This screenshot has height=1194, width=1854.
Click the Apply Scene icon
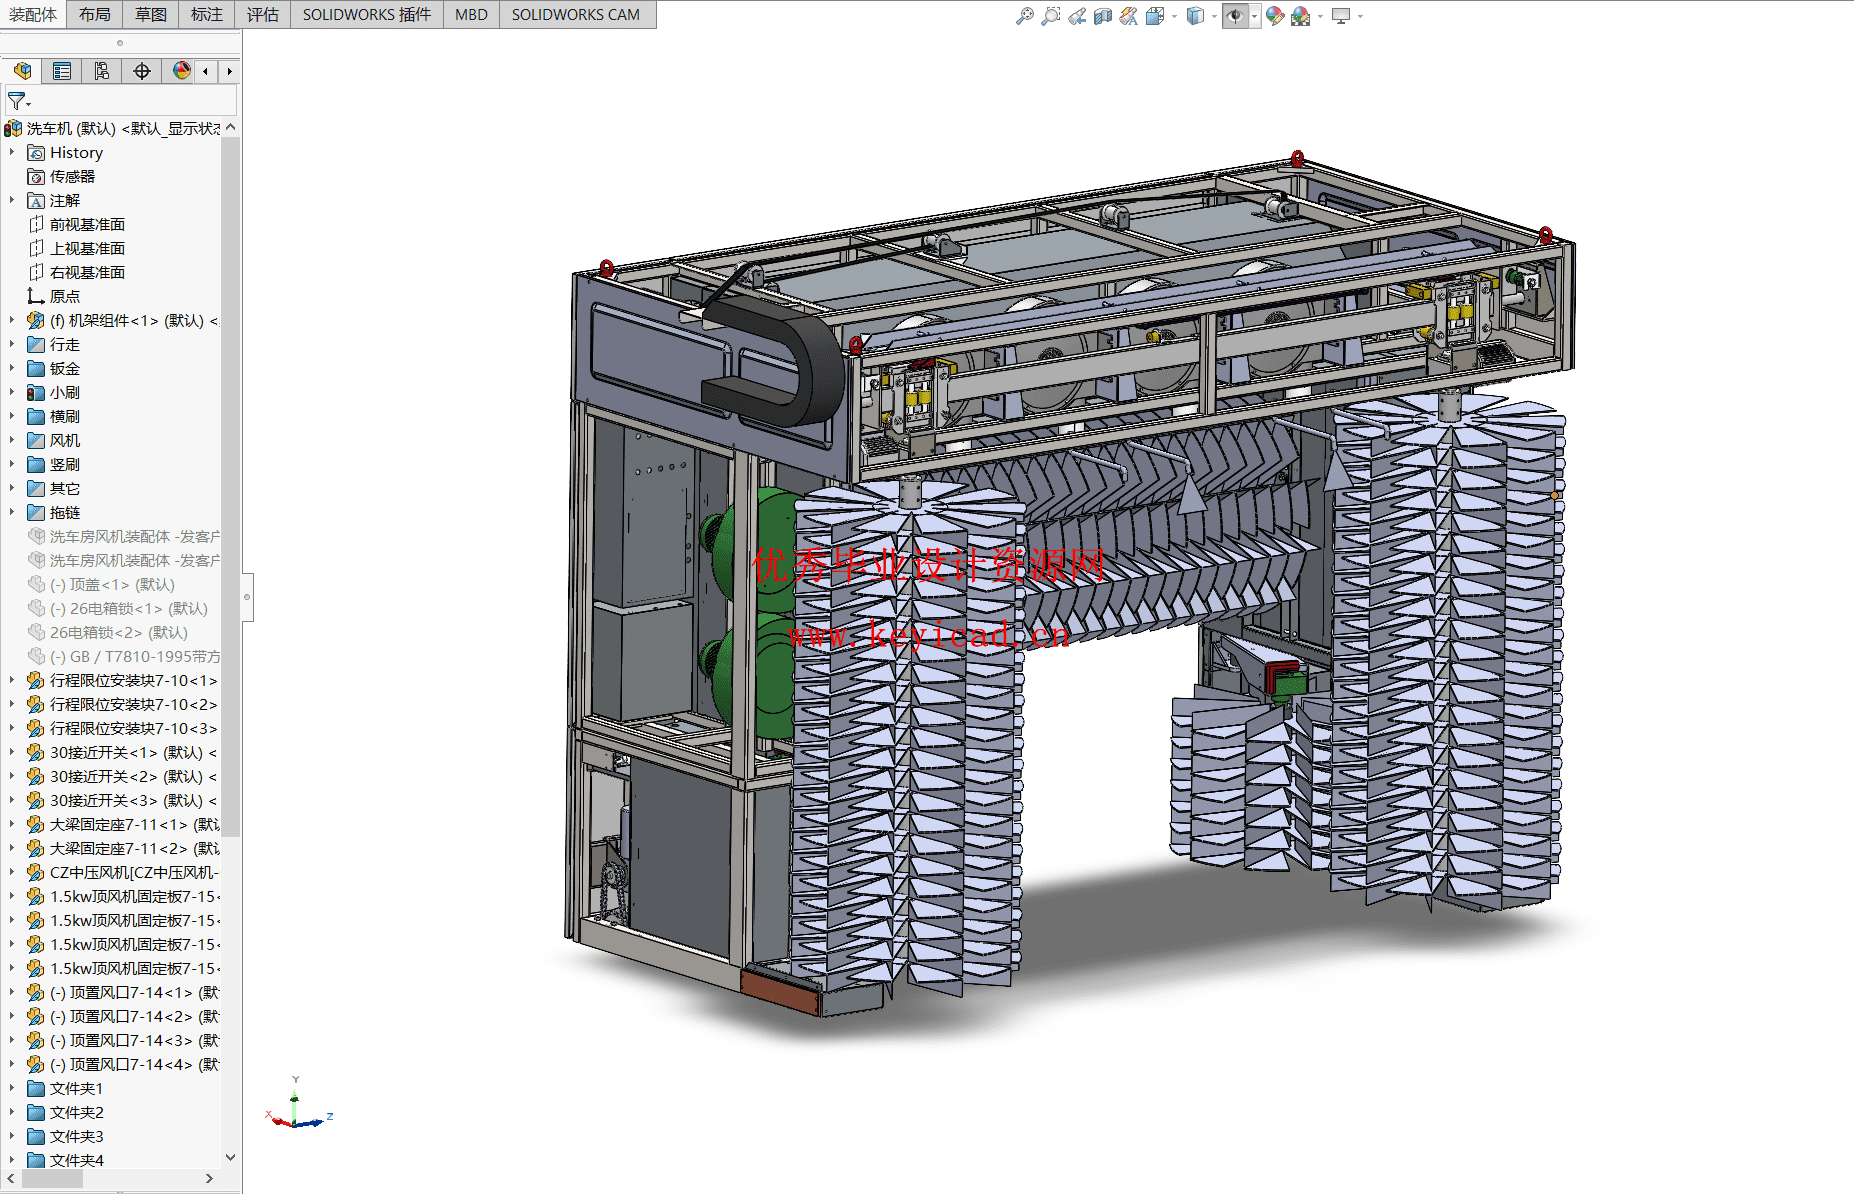(1301, 16)
